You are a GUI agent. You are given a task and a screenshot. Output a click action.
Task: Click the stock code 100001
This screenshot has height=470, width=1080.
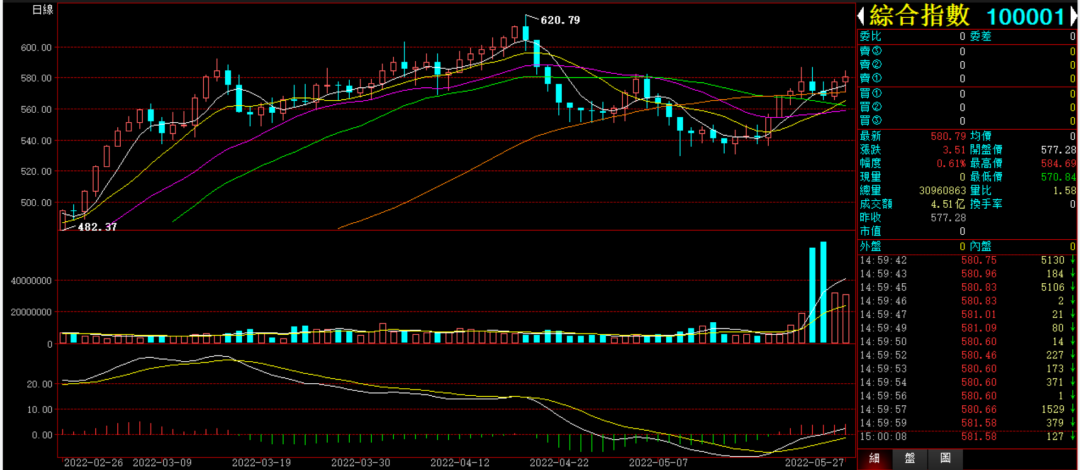[x=1026, y=16]
